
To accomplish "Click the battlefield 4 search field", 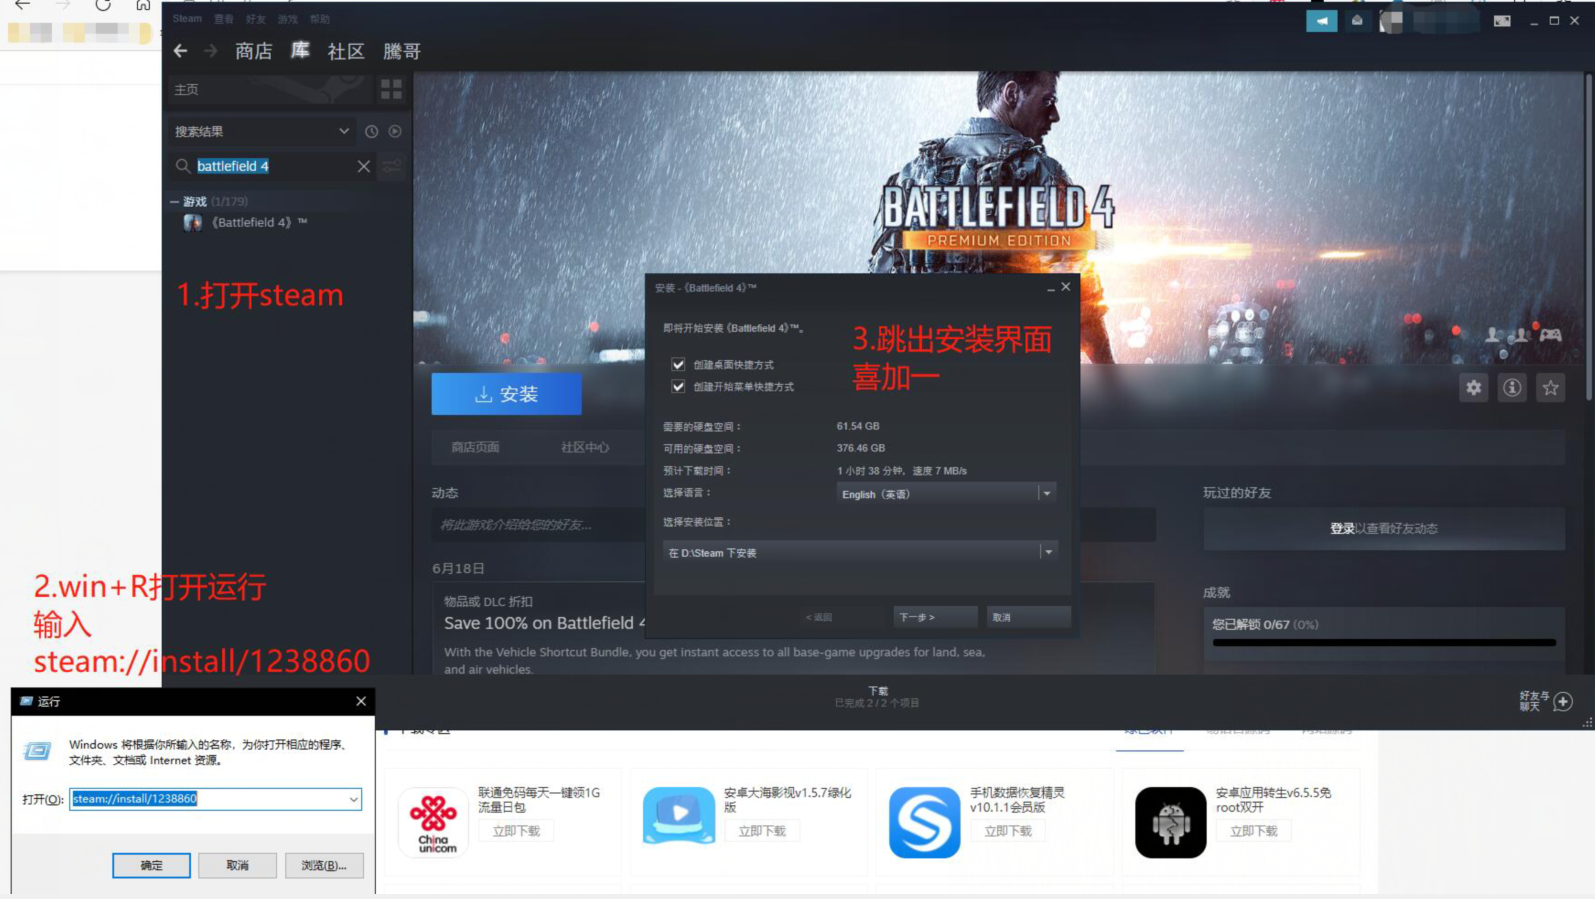I will pyautogui.click(x=272, y=166).
